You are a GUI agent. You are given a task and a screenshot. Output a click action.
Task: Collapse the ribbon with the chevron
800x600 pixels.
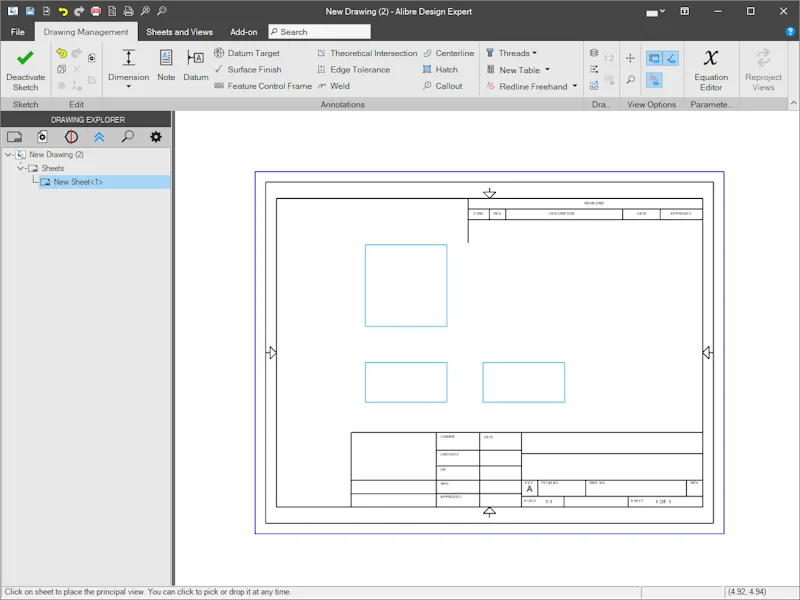click(793, 103)
